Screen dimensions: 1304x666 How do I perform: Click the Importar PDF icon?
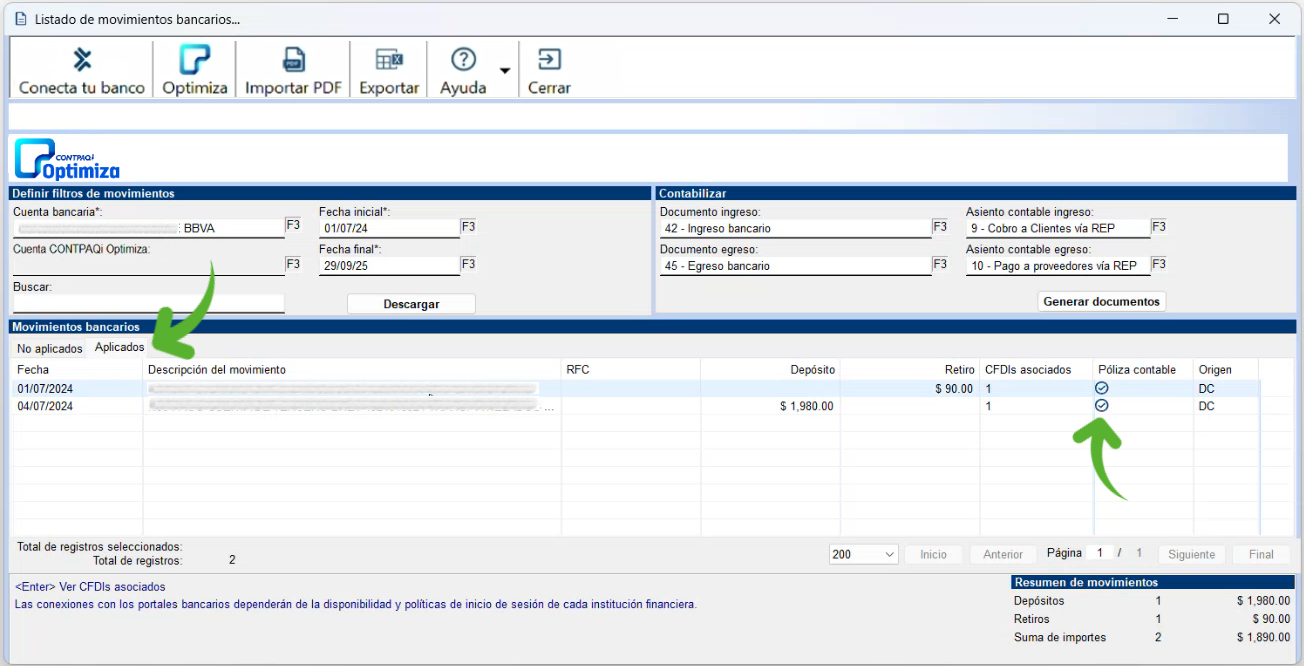click(x=293, y=60)
